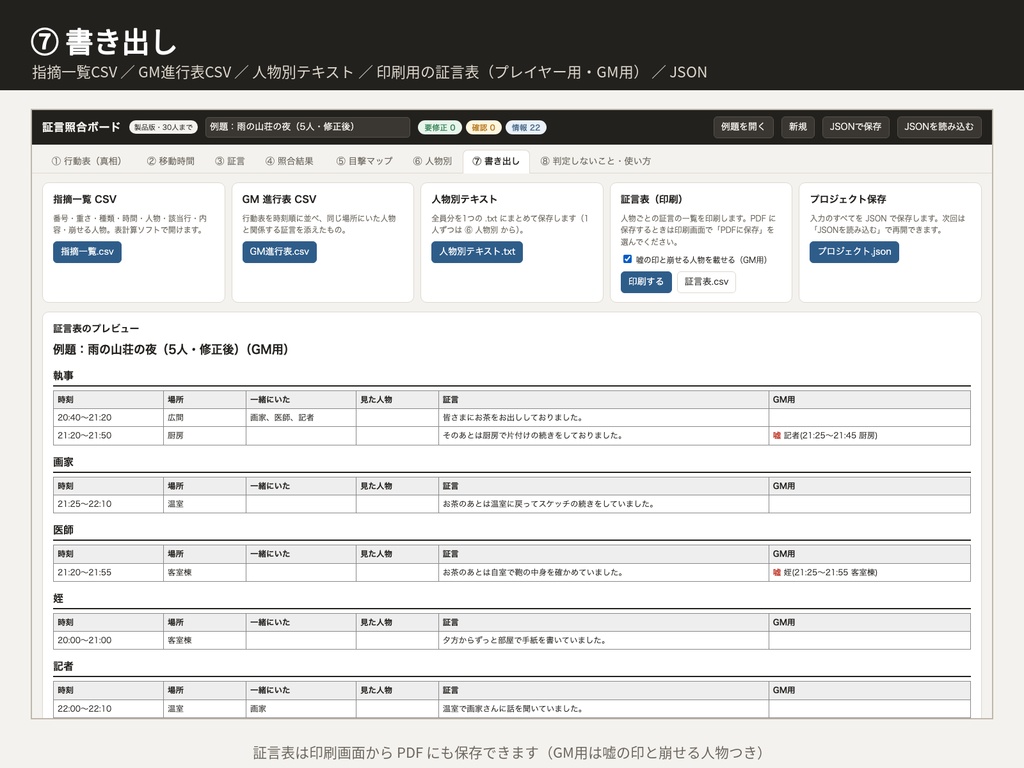Click the 要修正 0 badge
Image resolution: width=1024 pixels, height=768 pixels.
[440, 127]
